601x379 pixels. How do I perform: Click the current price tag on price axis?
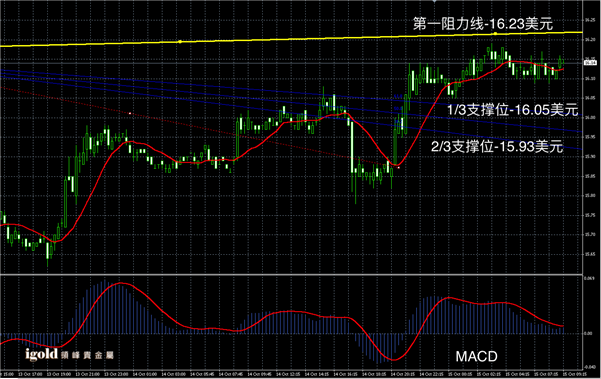click(x=590, y=62)
